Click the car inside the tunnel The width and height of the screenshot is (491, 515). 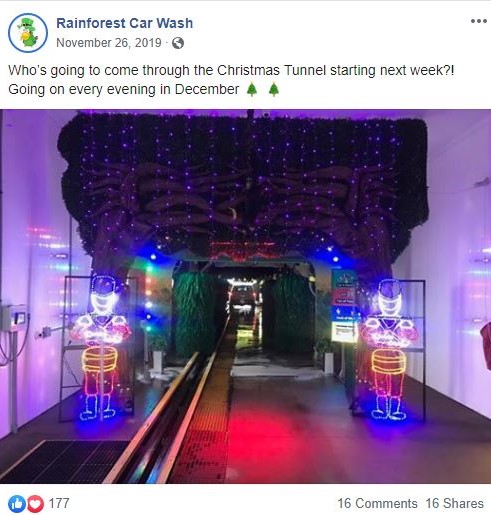(x=244, y=300)
